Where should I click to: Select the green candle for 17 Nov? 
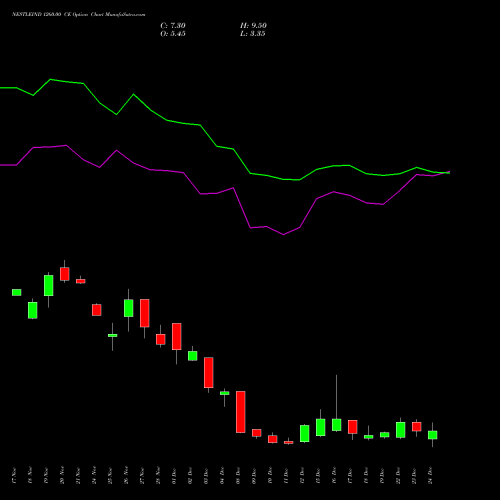point(17,292)
